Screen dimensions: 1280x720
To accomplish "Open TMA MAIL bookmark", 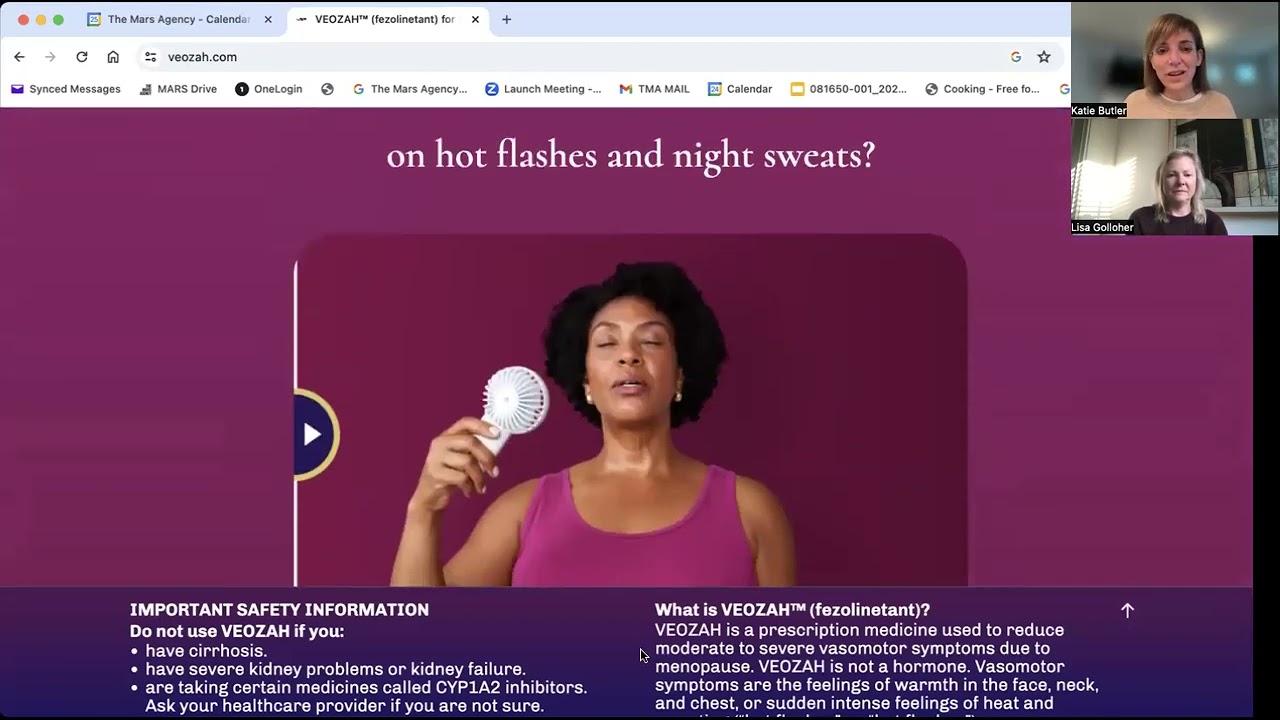I will (655, 89).
